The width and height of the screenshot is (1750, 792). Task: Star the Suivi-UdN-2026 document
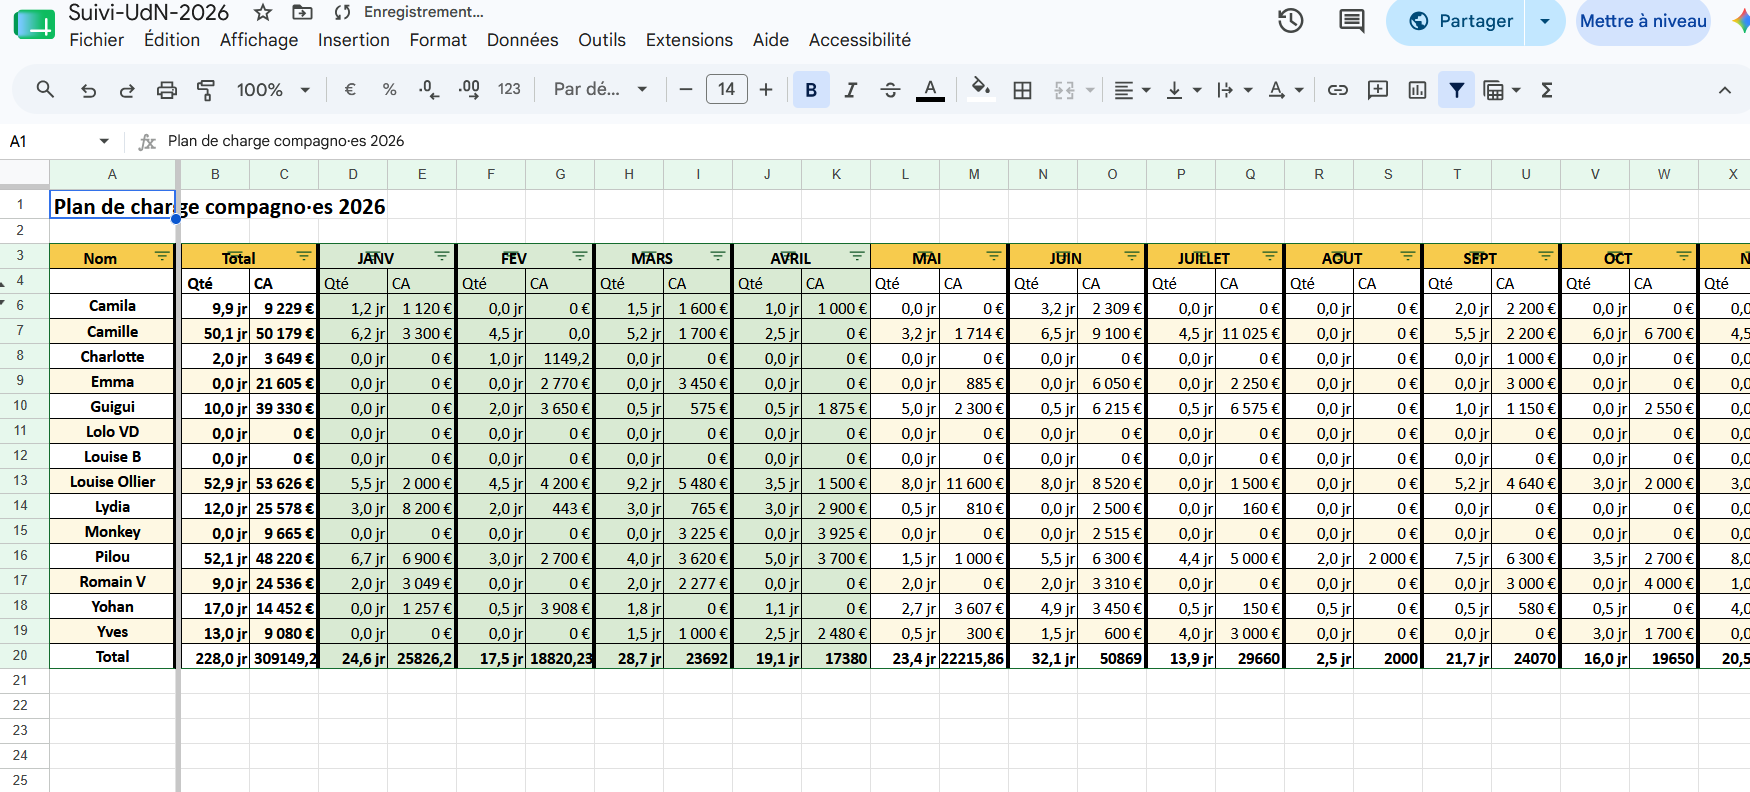coord(263,13)
